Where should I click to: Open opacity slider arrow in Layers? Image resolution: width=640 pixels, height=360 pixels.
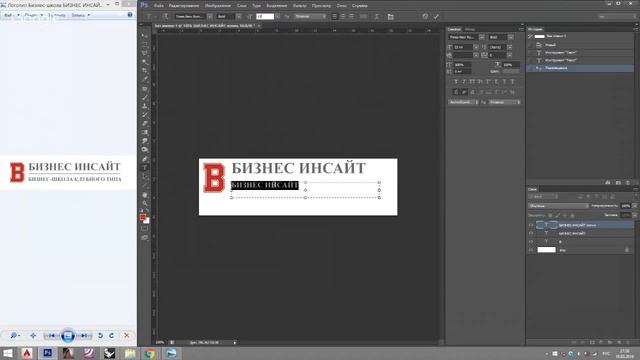coord(634,206)
